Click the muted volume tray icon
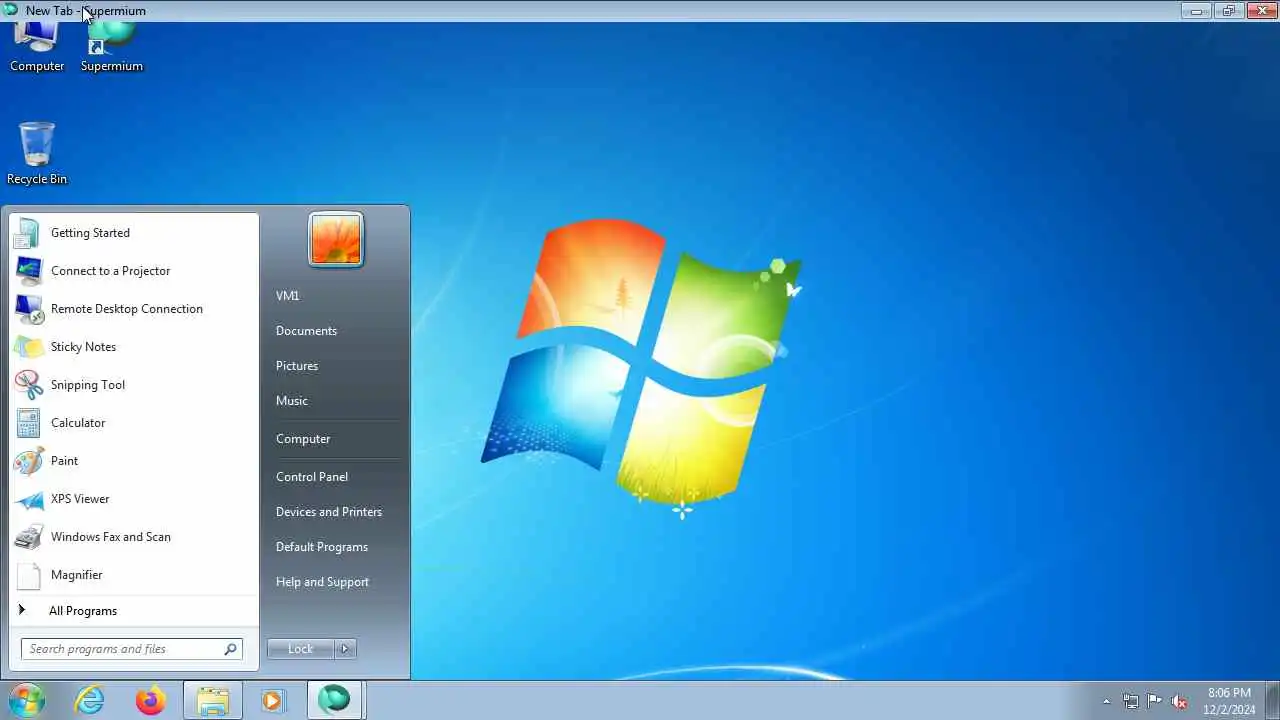 [x=1180, y=701]
